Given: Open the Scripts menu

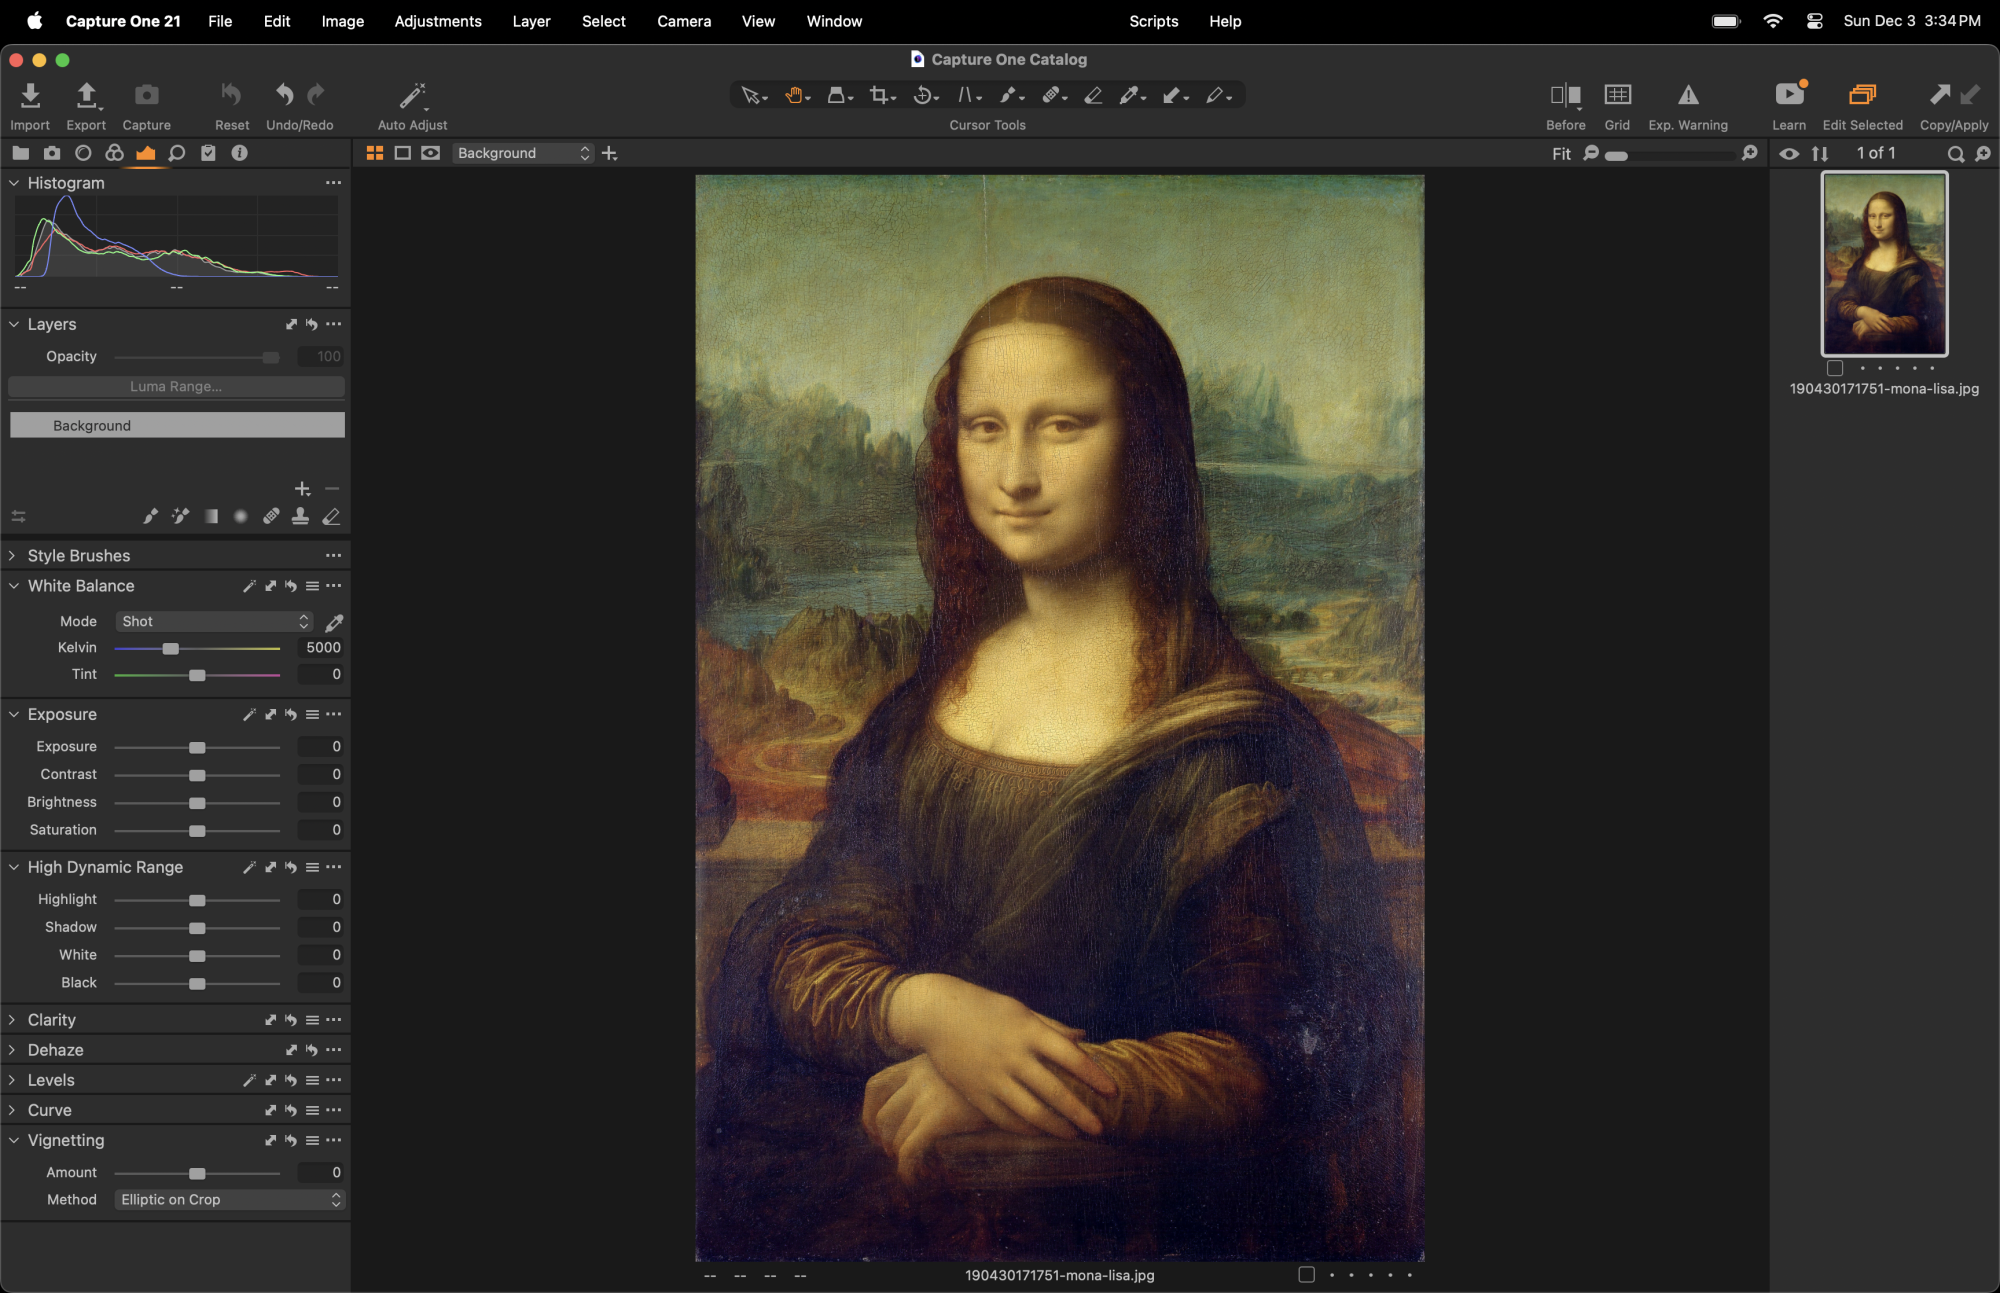Looking at the screenshot, I should (1153, 21).
